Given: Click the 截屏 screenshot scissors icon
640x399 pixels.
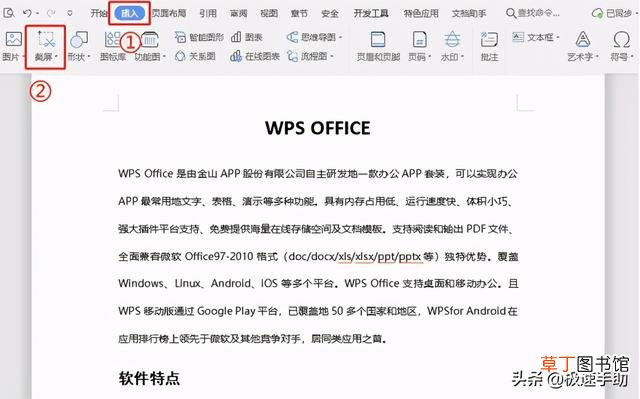Looking at the screenshot, I should click(46, 39).
